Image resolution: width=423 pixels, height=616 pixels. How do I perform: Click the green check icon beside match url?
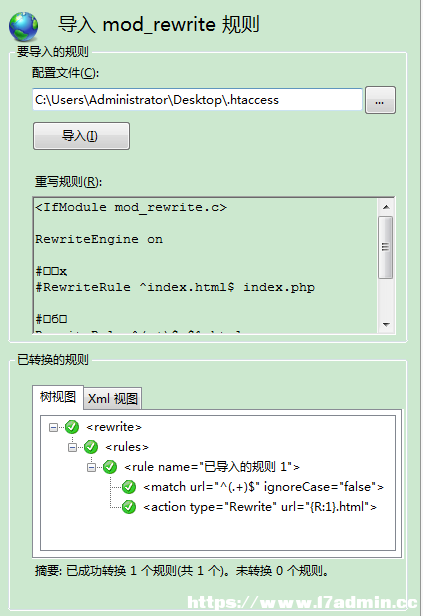coord(129,487)
